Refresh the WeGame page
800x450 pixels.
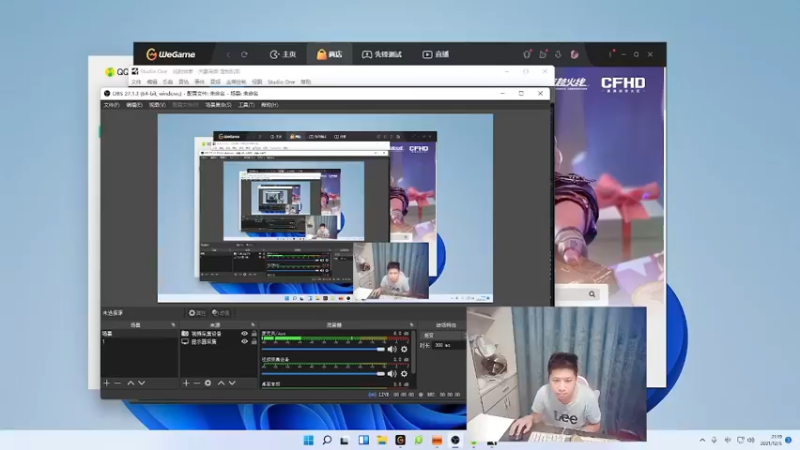tap(244, 55)
